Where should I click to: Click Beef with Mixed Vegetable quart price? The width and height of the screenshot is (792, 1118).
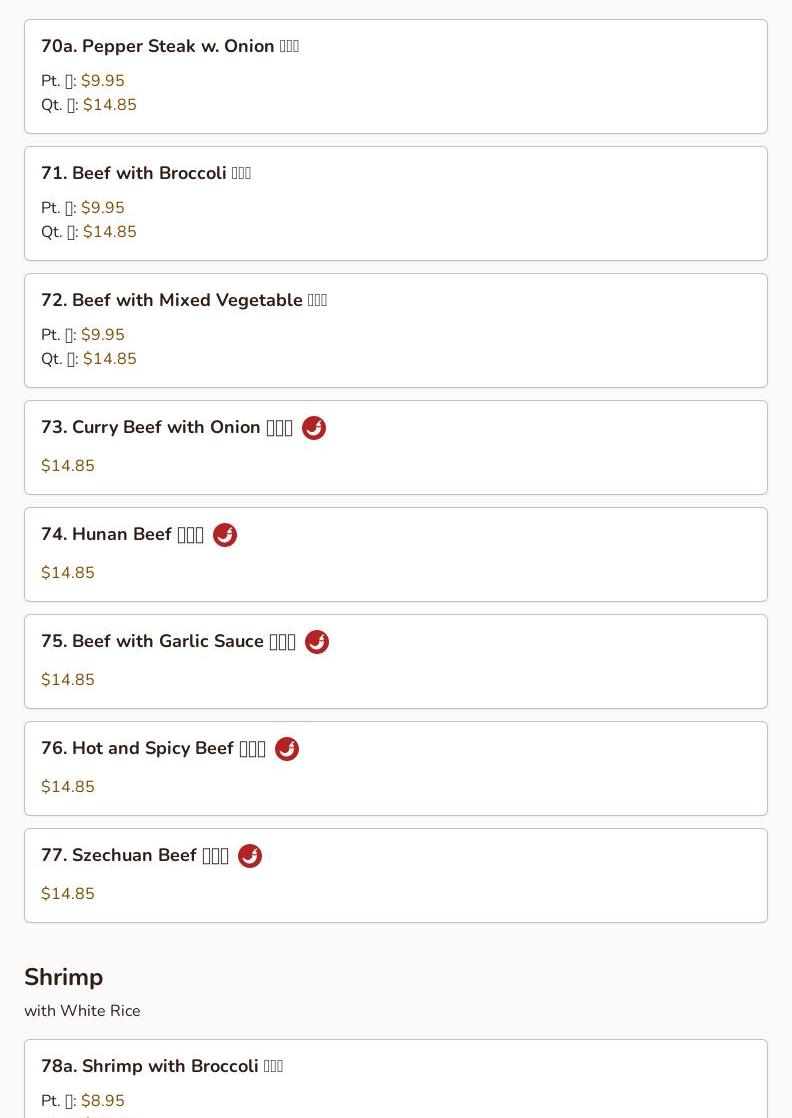[110, 359]
